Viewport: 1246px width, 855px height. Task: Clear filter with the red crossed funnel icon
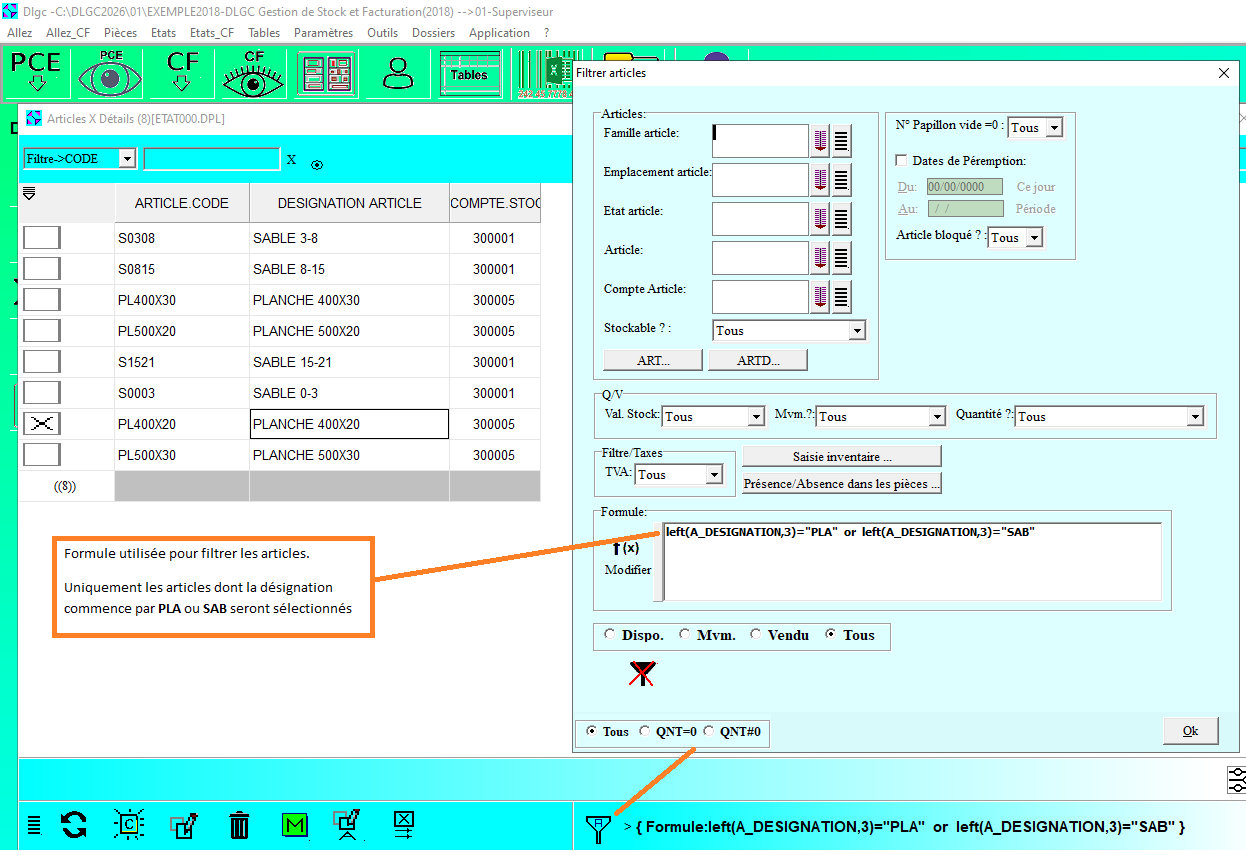tap(642, 674)
